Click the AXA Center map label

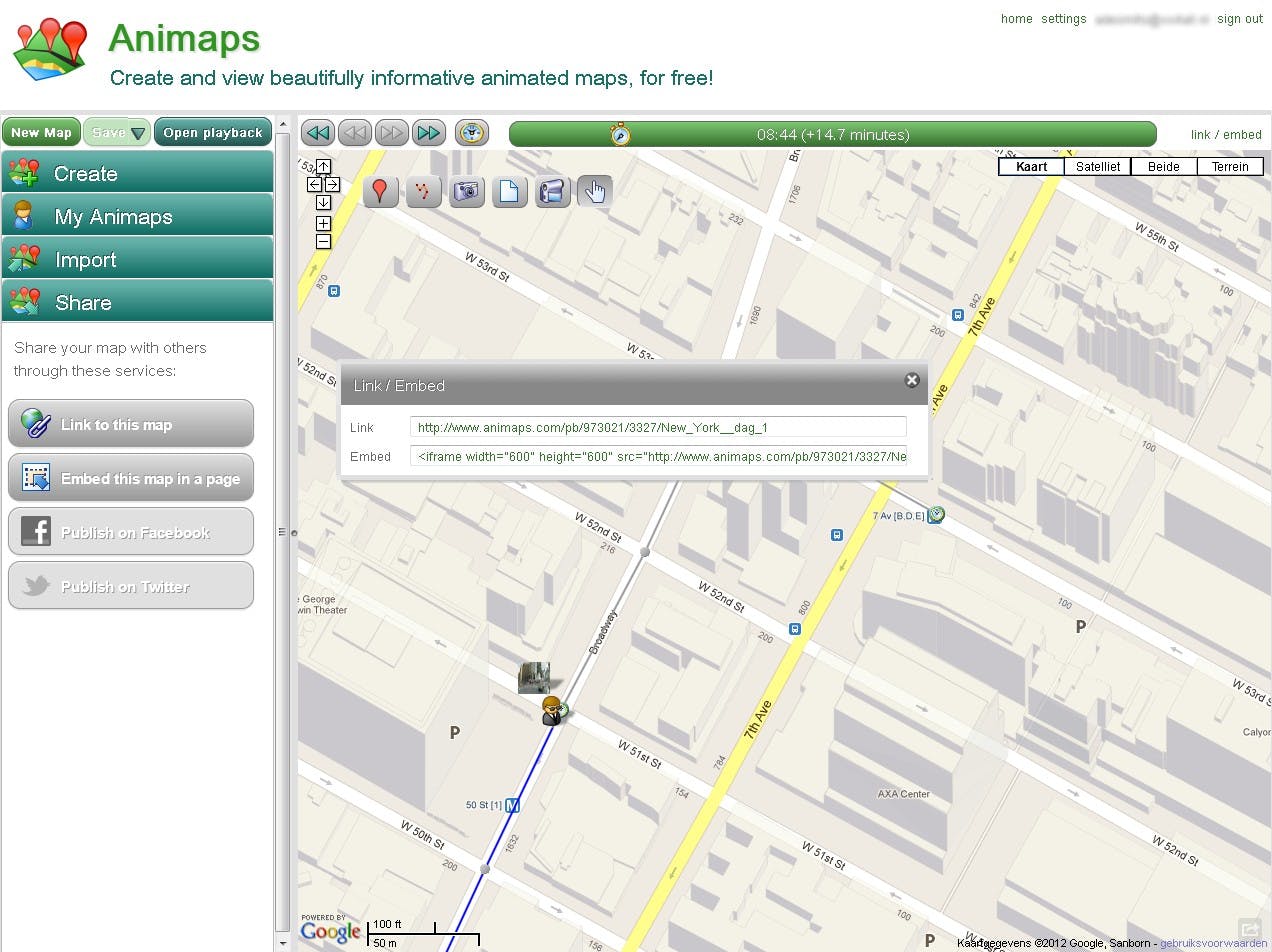[x=904, y=794]
